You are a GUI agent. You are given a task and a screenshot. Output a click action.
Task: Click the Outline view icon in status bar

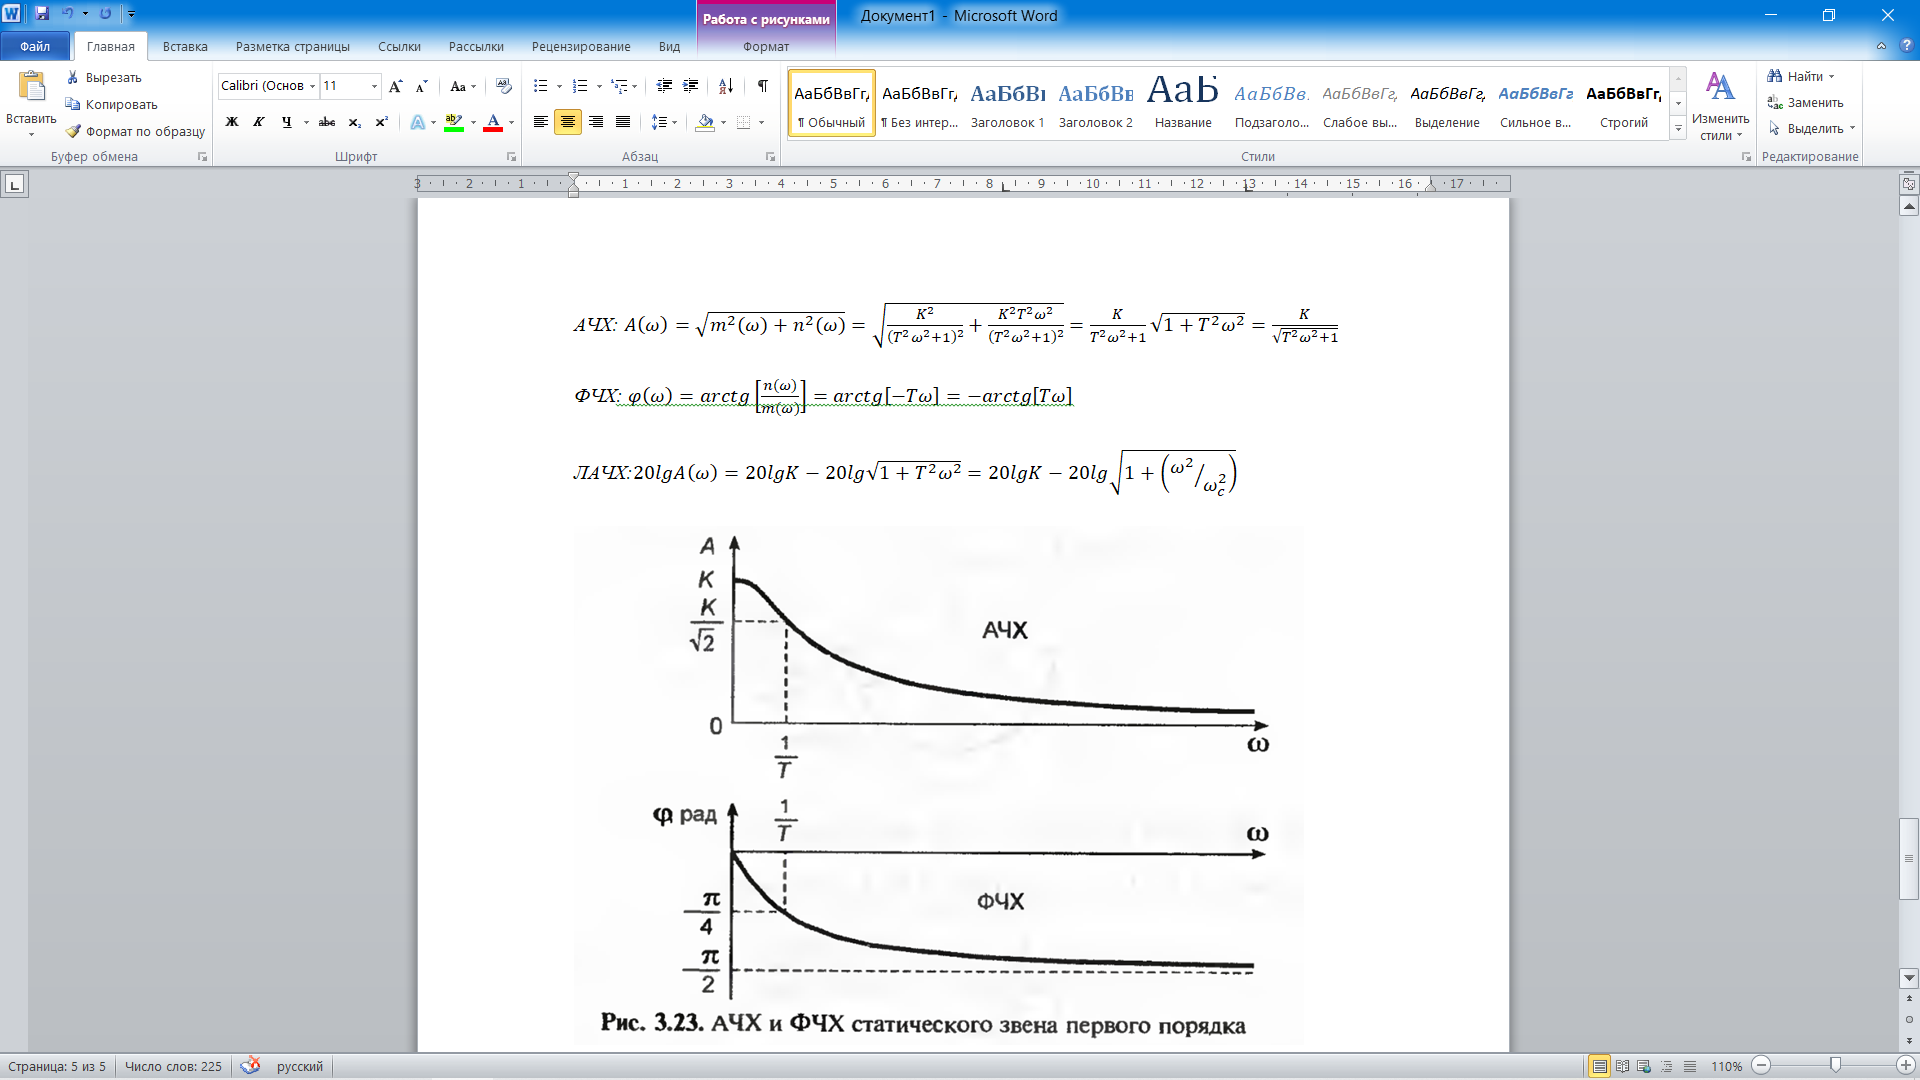pos(1667,1066)
